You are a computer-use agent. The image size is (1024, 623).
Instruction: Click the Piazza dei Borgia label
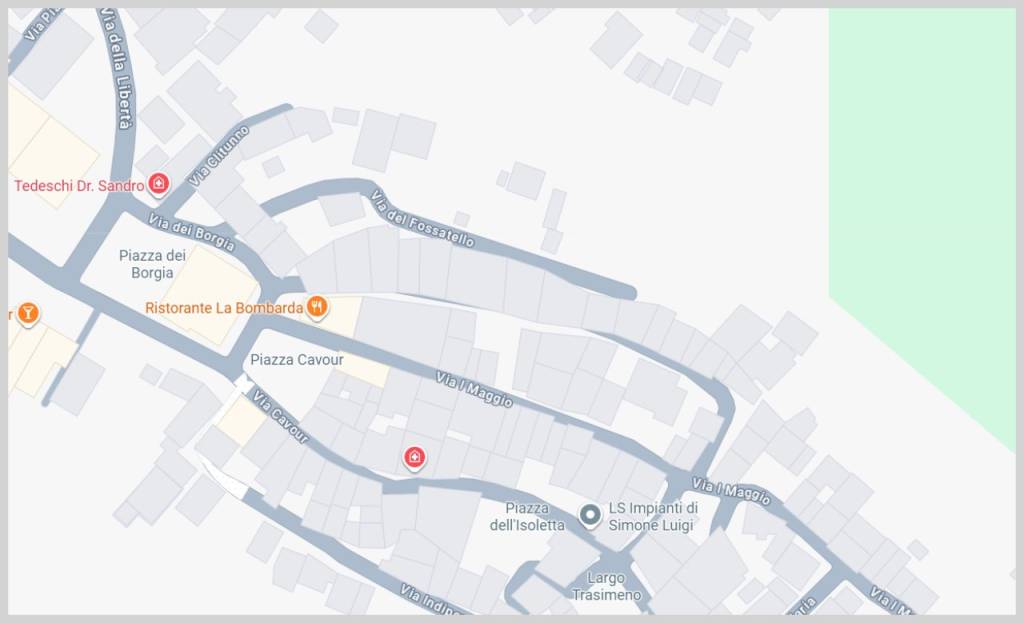point(152,264)
